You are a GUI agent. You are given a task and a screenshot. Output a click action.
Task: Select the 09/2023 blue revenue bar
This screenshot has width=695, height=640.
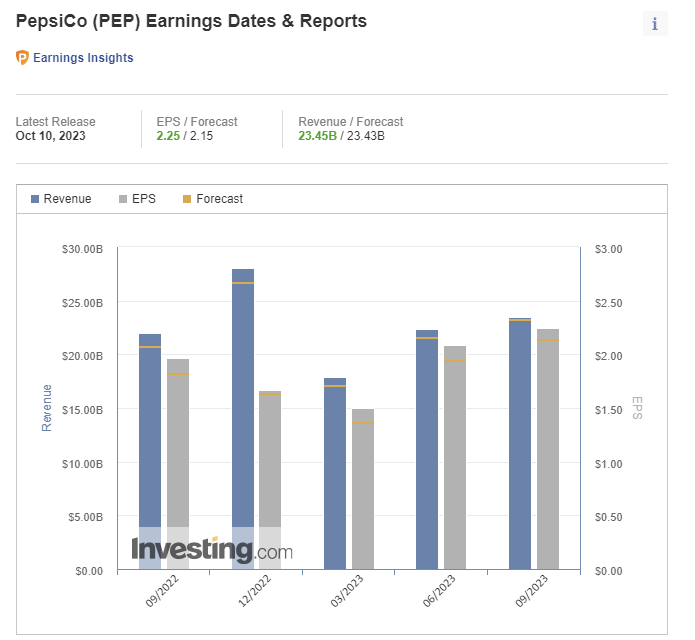tap(520, 444)
